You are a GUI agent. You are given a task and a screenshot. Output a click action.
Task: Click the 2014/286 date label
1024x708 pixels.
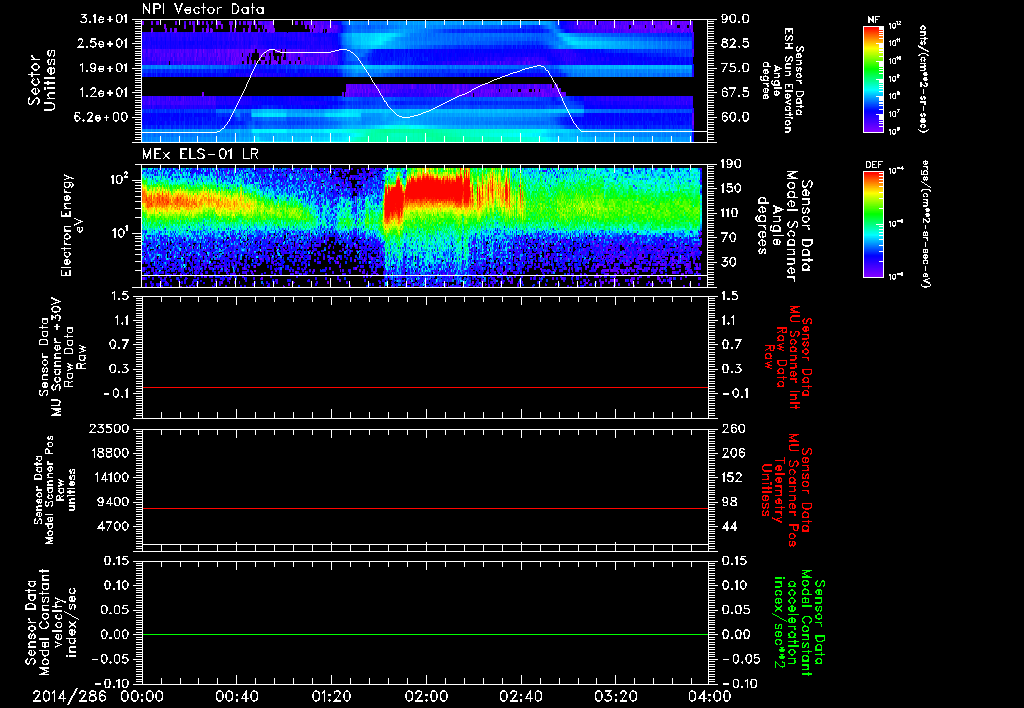click(67, 695)
